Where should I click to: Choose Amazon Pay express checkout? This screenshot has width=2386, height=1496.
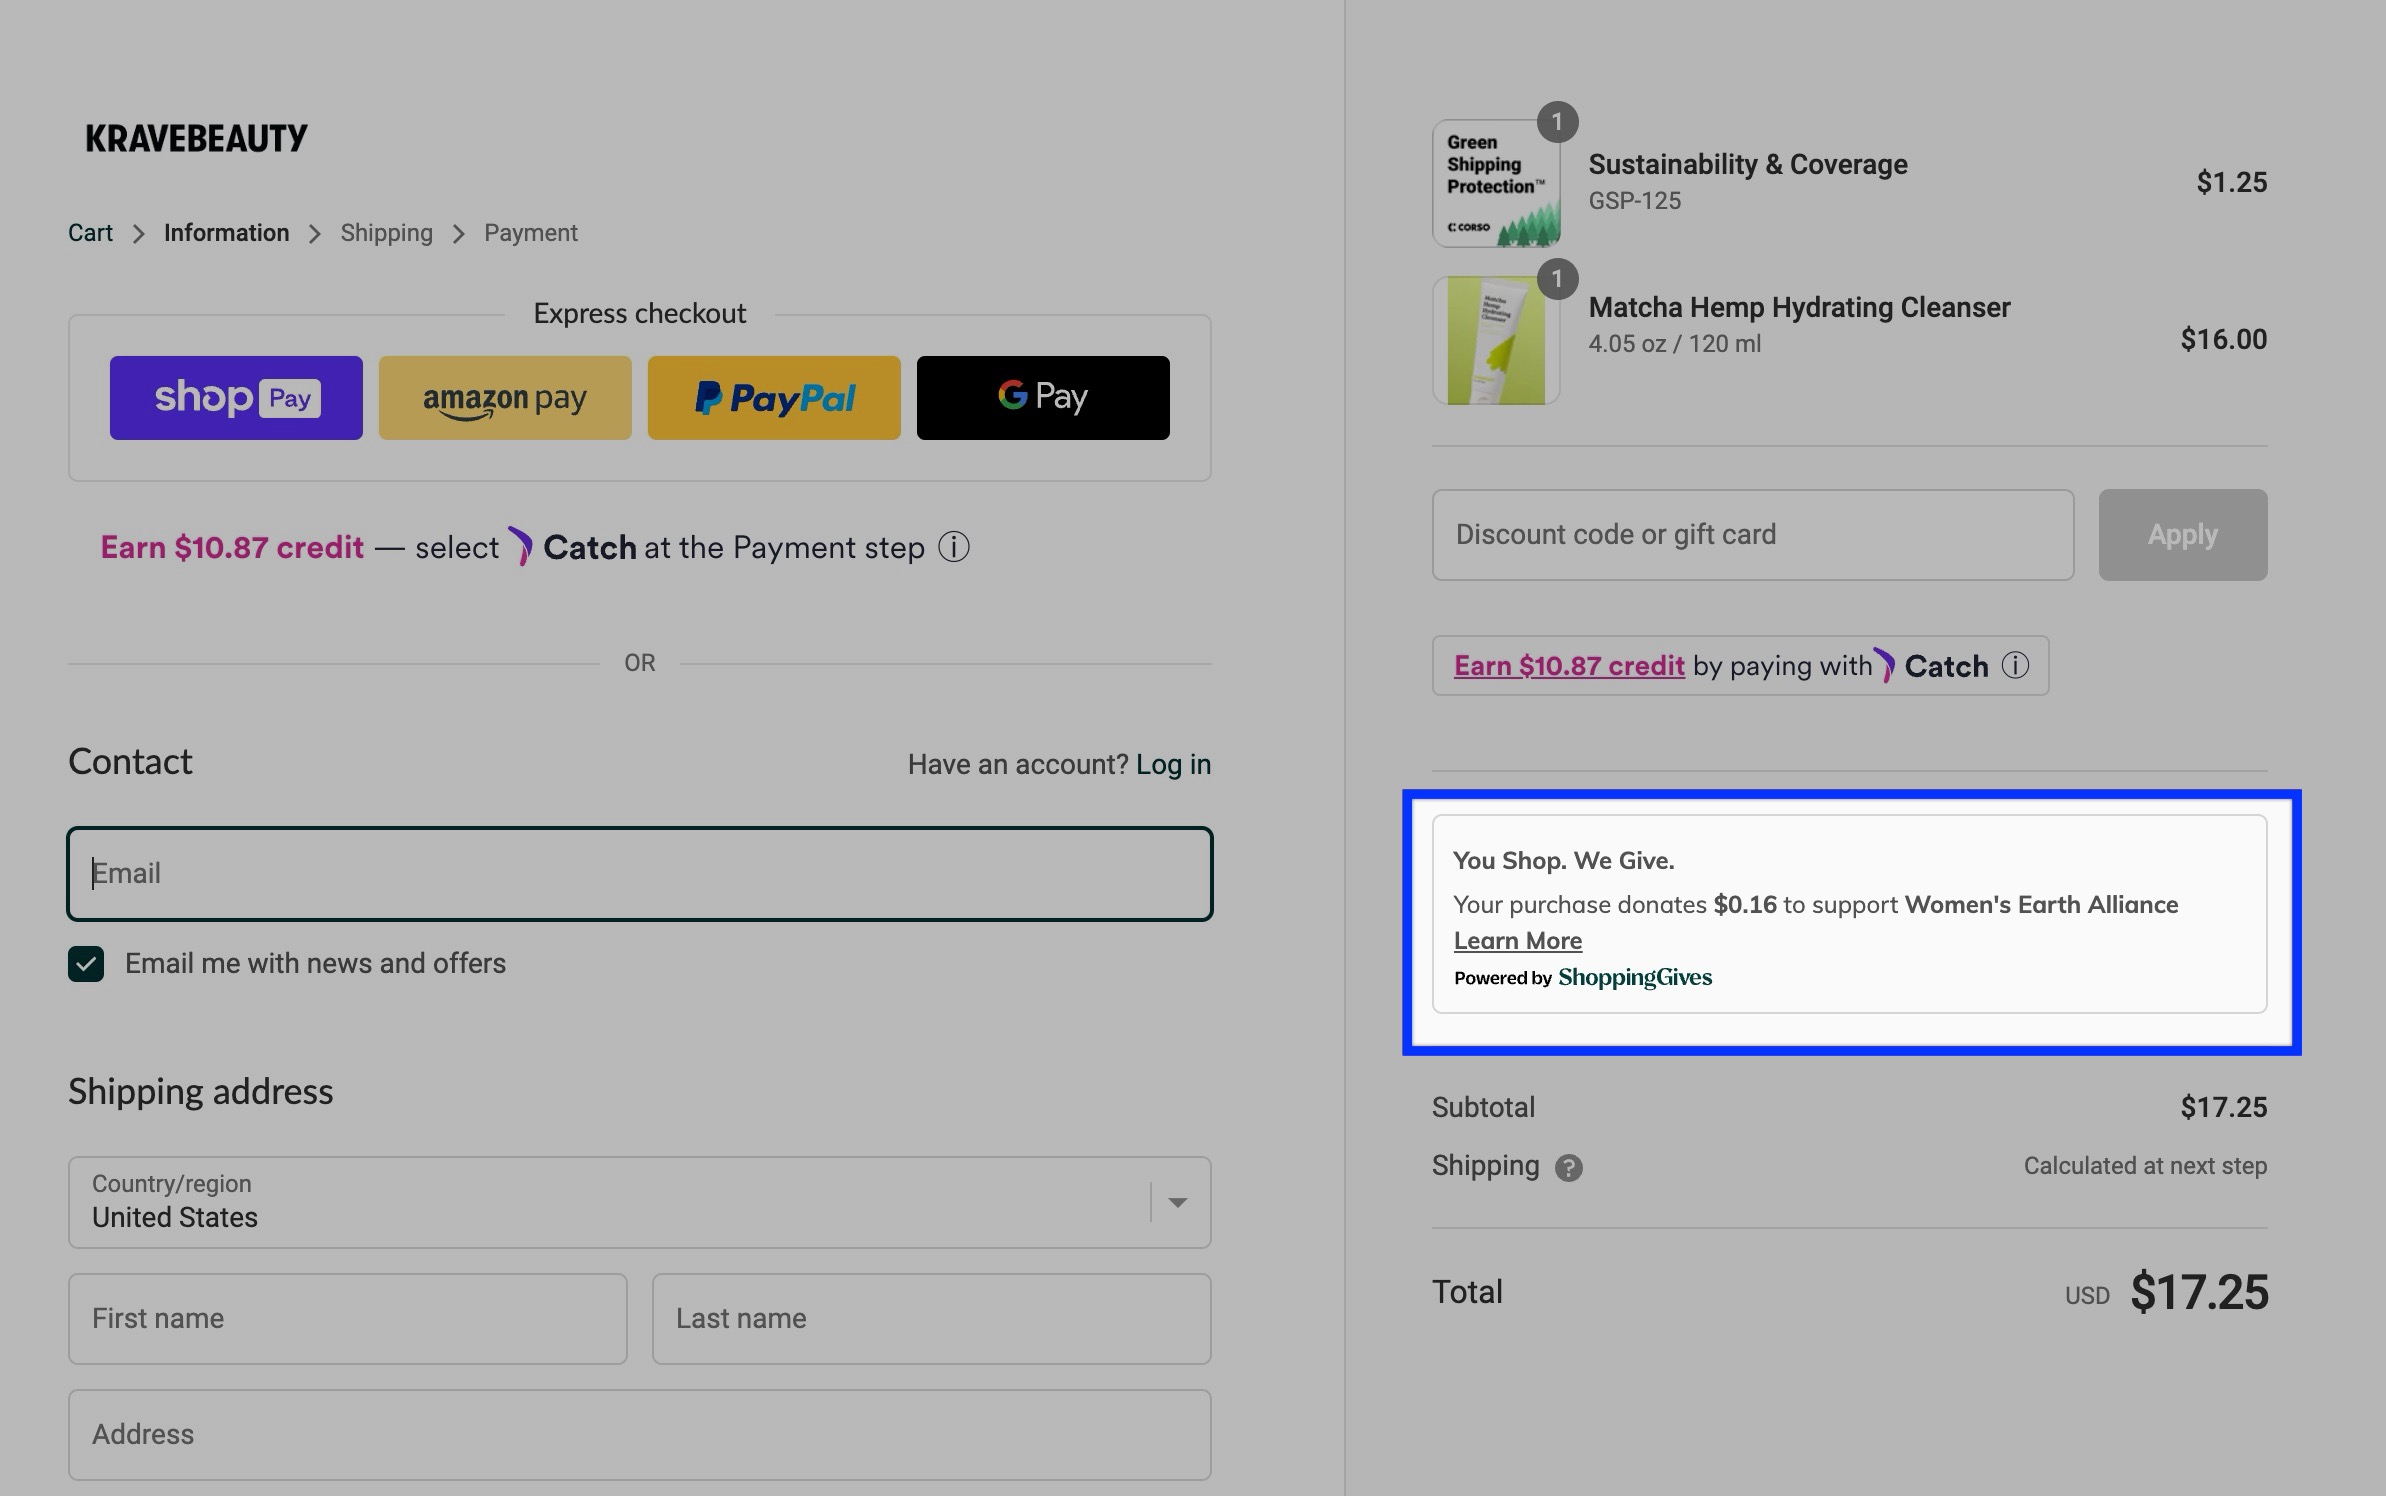pyautogui.click(x=505, y=398)
